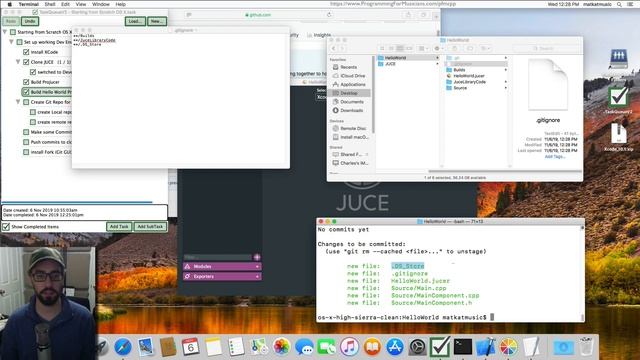Collapse the Starting from Scratch root task

(x=5, y=32)
